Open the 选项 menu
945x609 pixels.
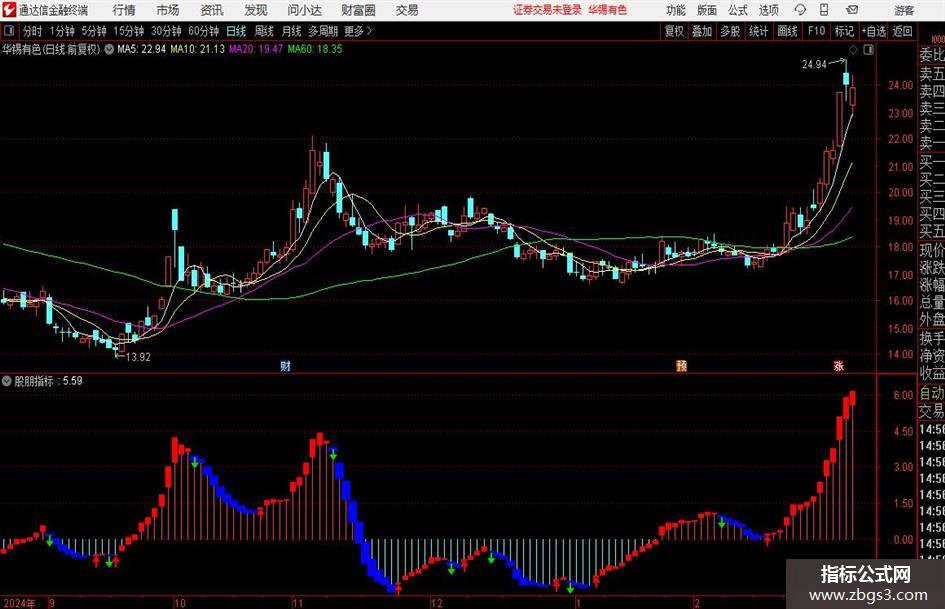pos(768,10)
